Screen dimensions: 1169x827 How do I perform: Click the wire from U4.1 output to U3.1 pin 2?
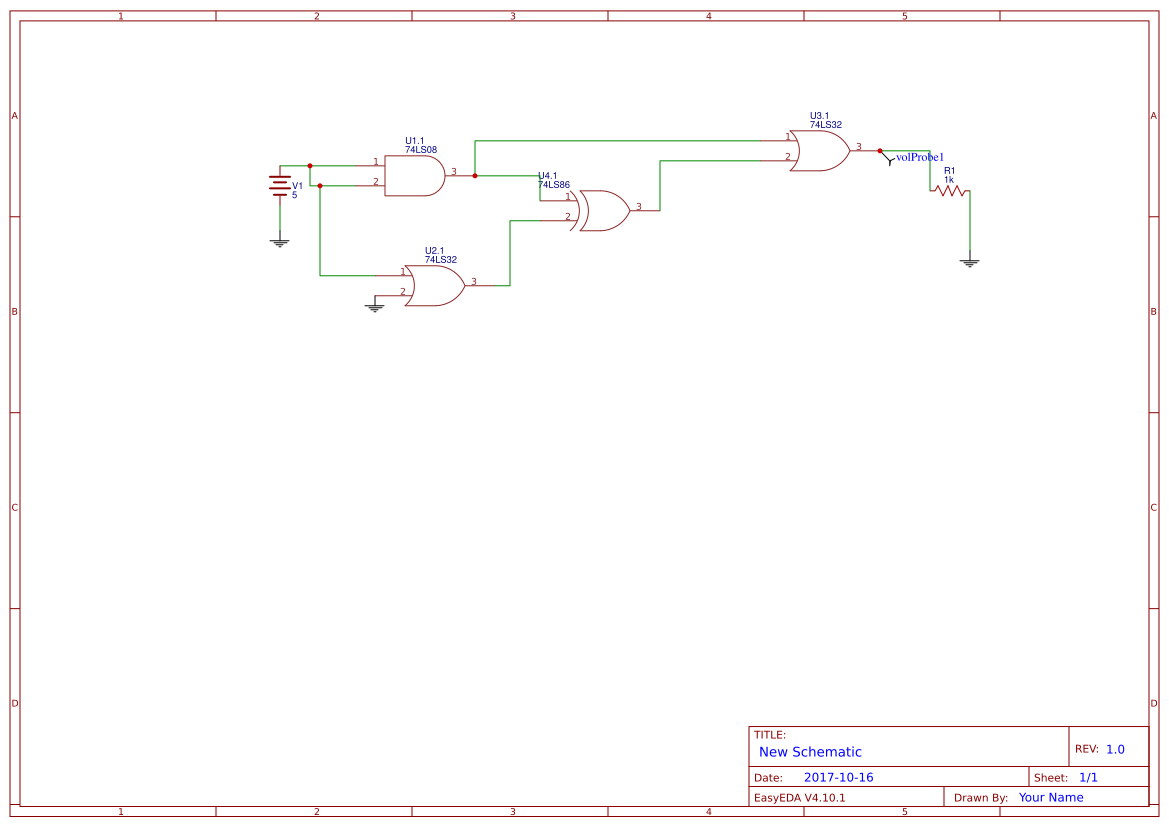pos(660,186)
